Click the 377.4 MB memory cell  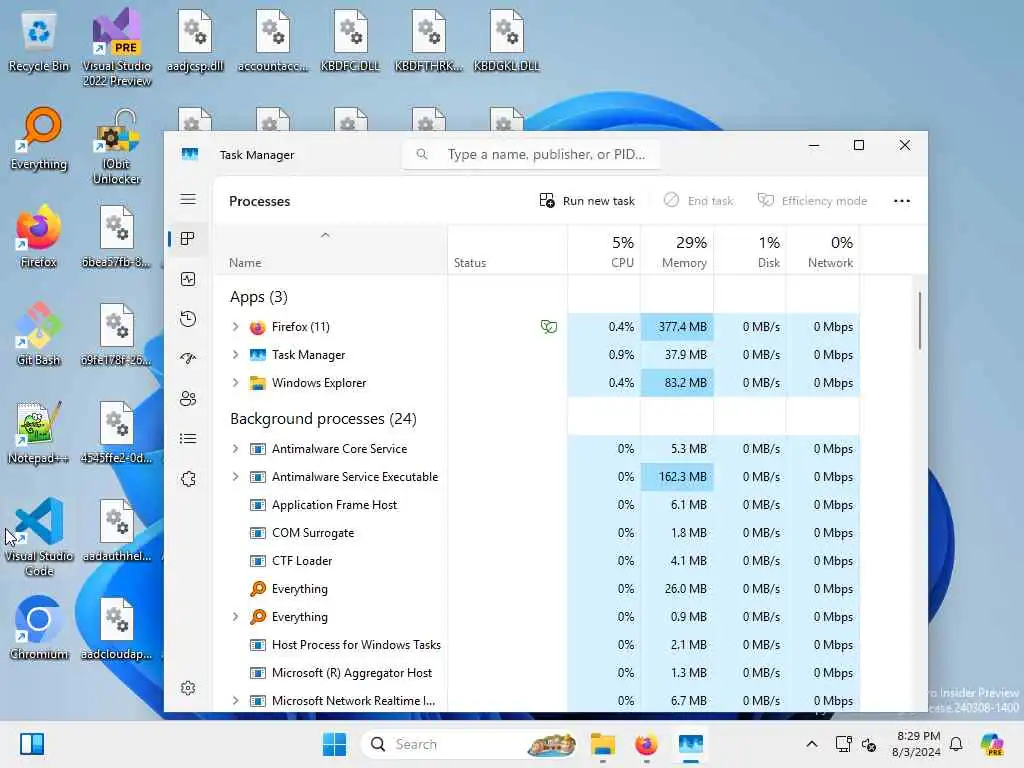(677, 327)
